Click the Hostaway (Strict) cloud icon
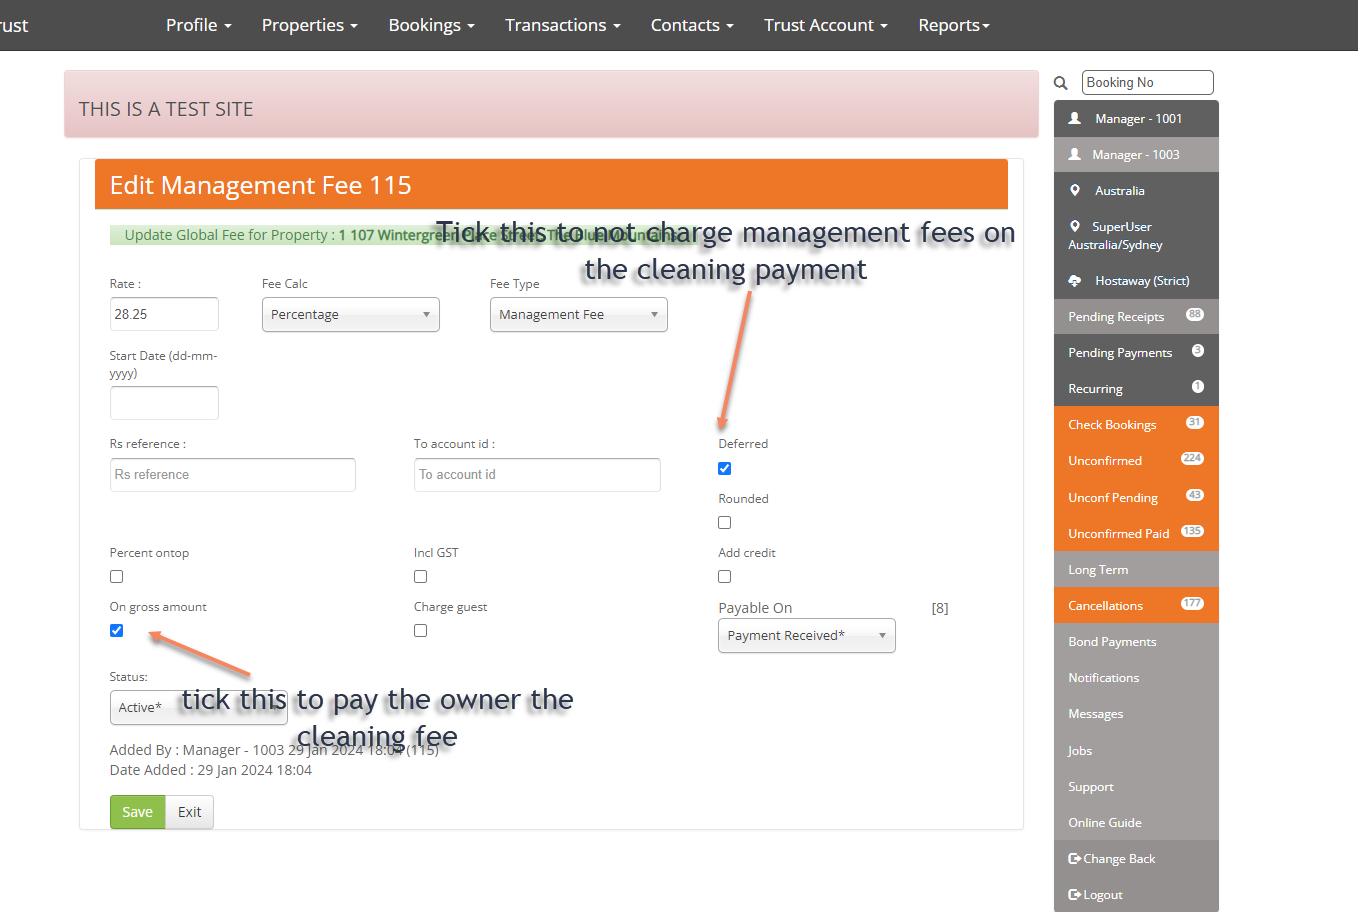Image resolution: width=1358 pixels, height=912 pixels. (x=1075, y=281)
